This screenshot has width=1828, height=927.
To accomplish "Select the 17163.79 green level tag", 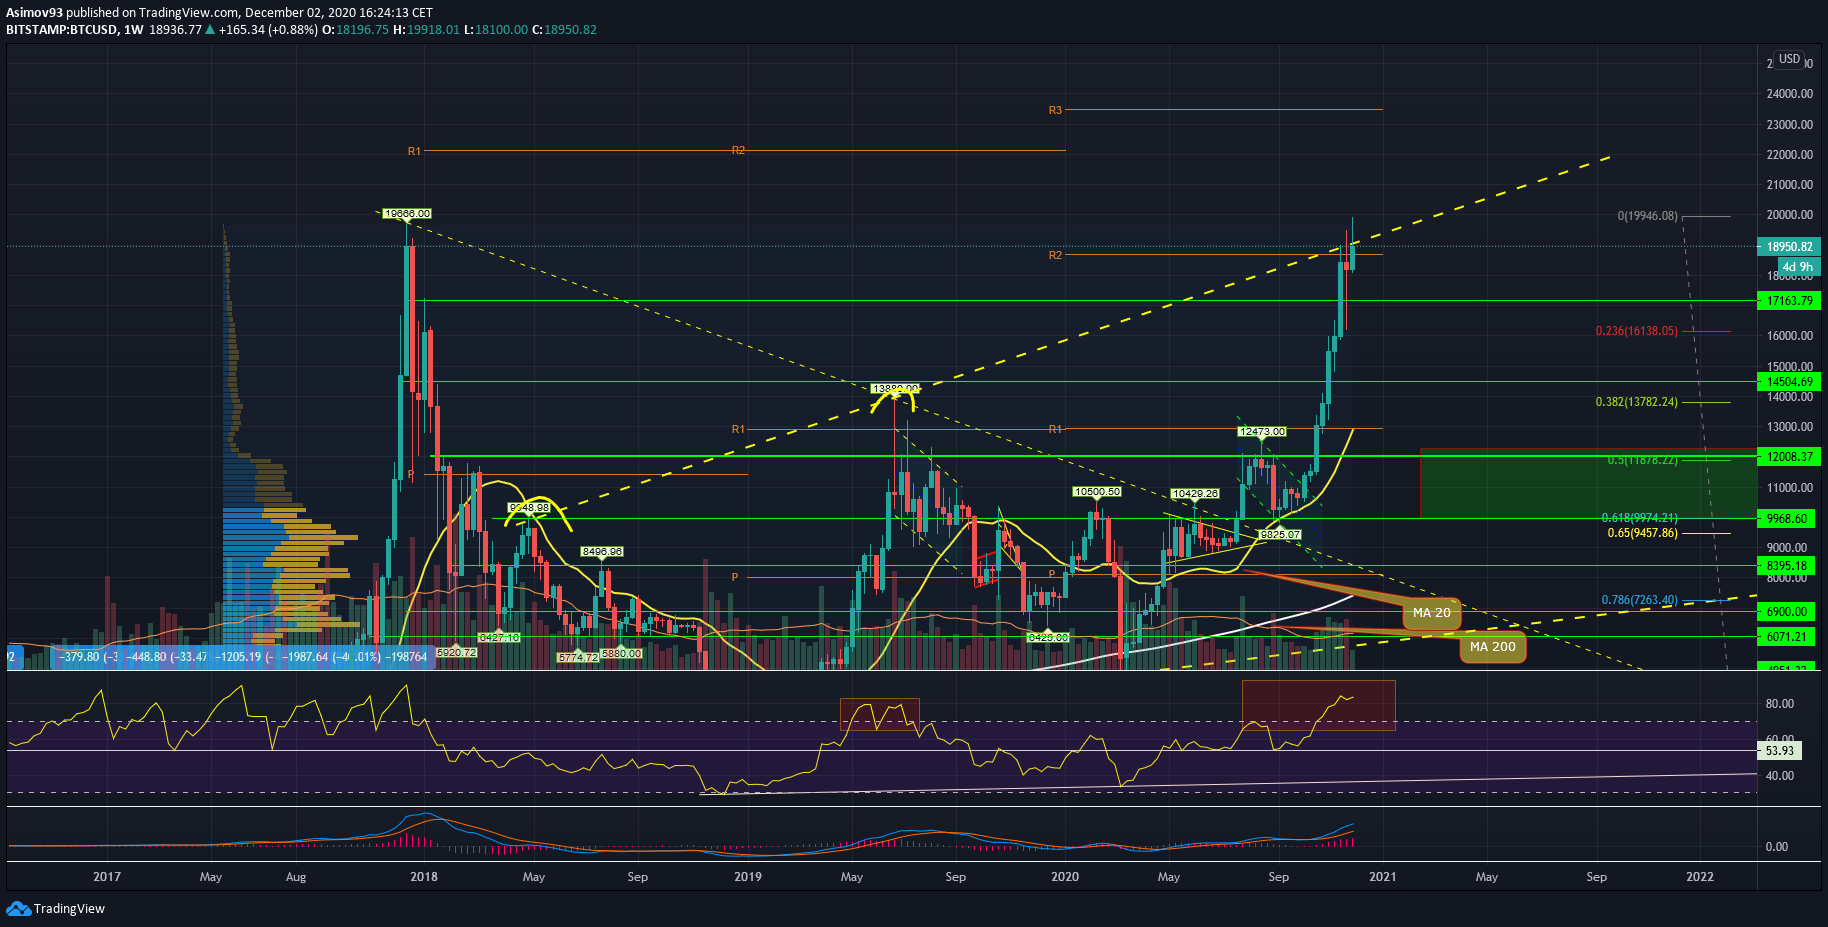I will pos(1788,301).
